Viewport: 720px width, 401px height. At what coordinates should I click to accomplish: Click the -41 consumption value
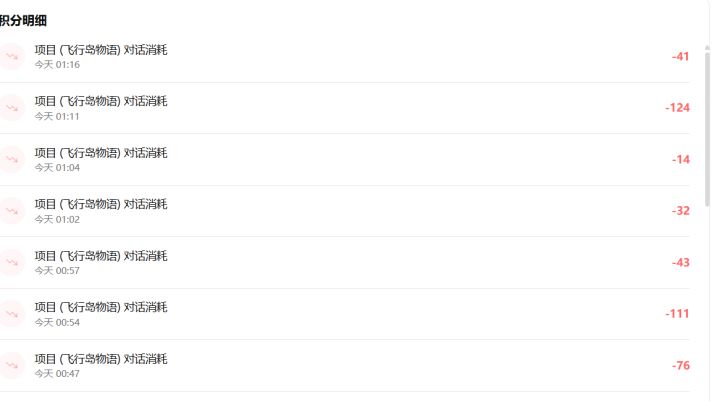click(x=681, y=56)
